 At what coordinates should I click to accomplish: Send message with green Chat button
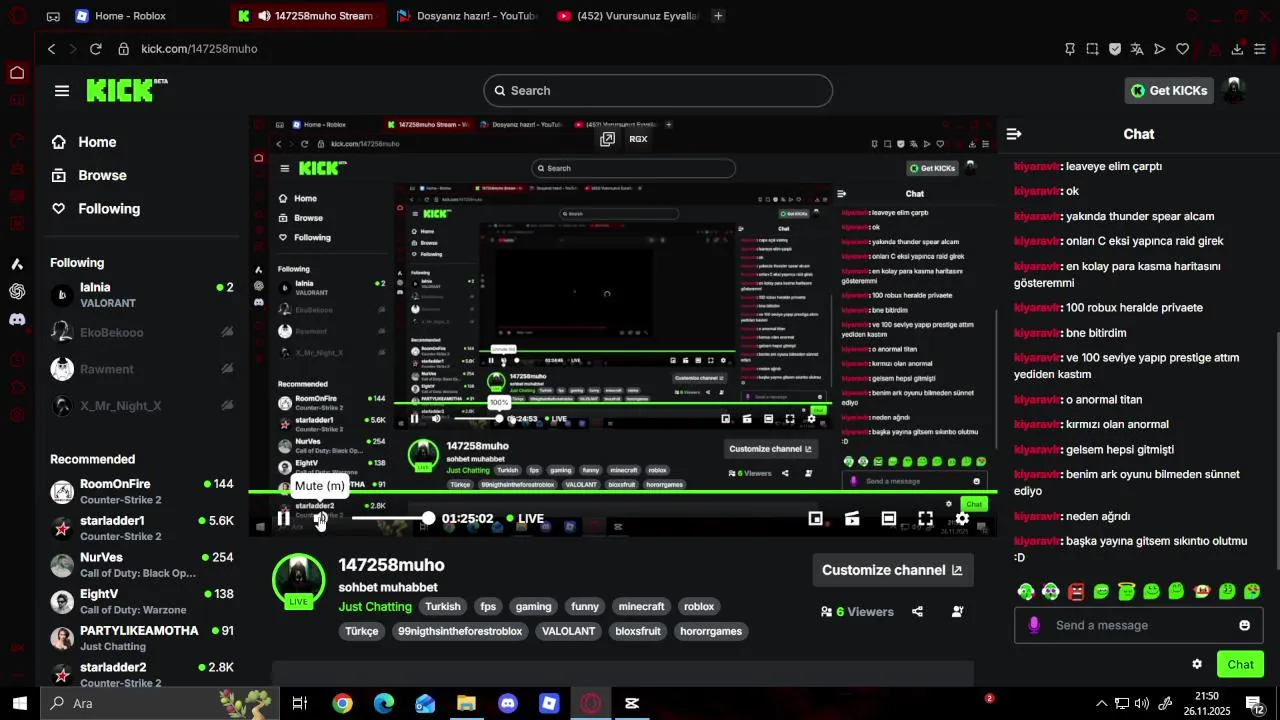tap(1240, 664)
